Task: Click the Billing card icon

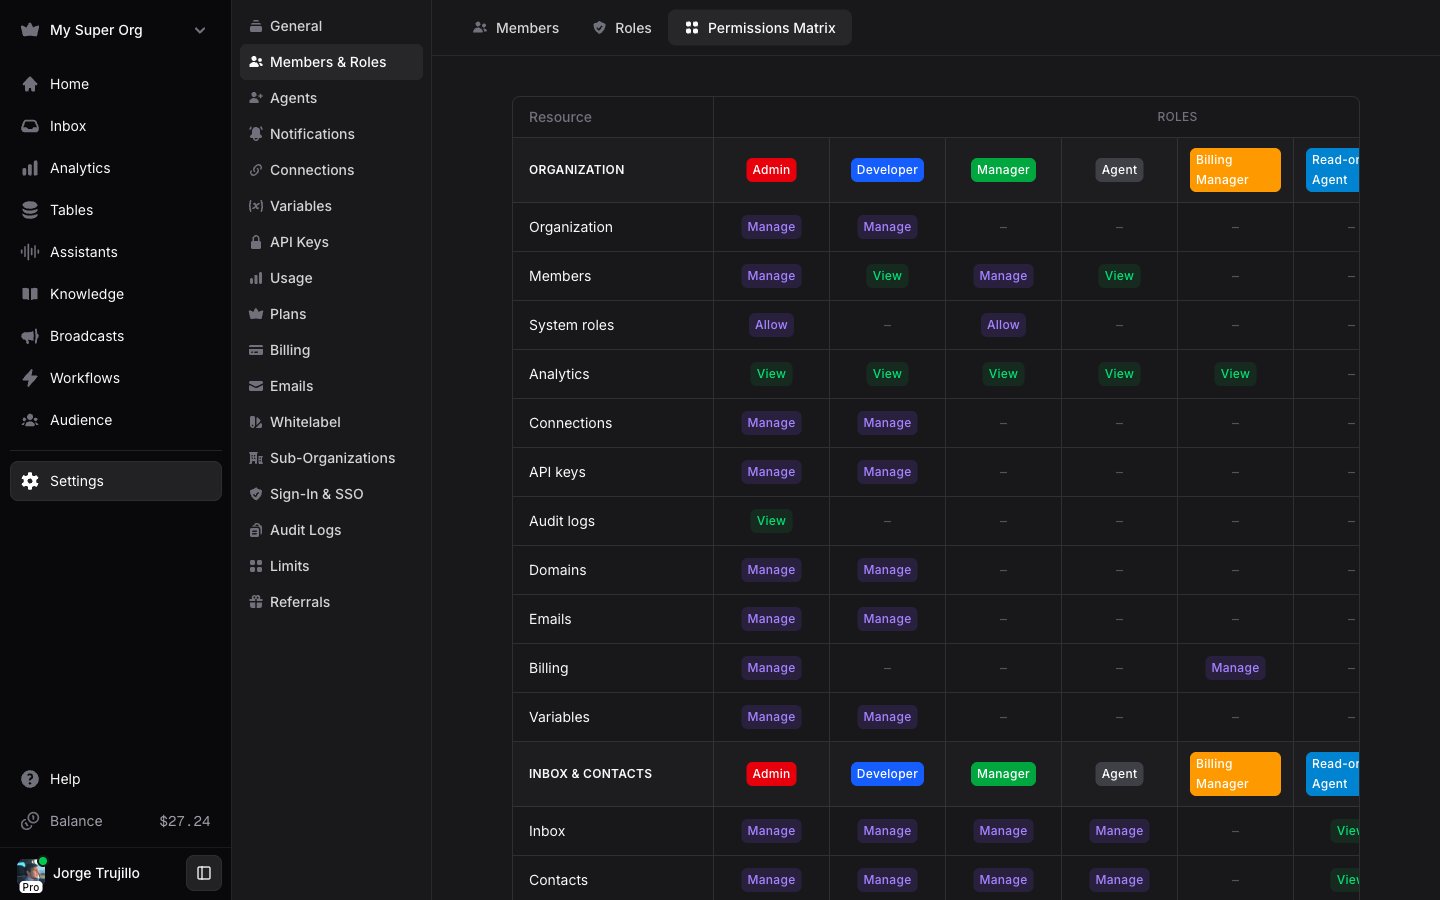Action: (x=256, y=350)
